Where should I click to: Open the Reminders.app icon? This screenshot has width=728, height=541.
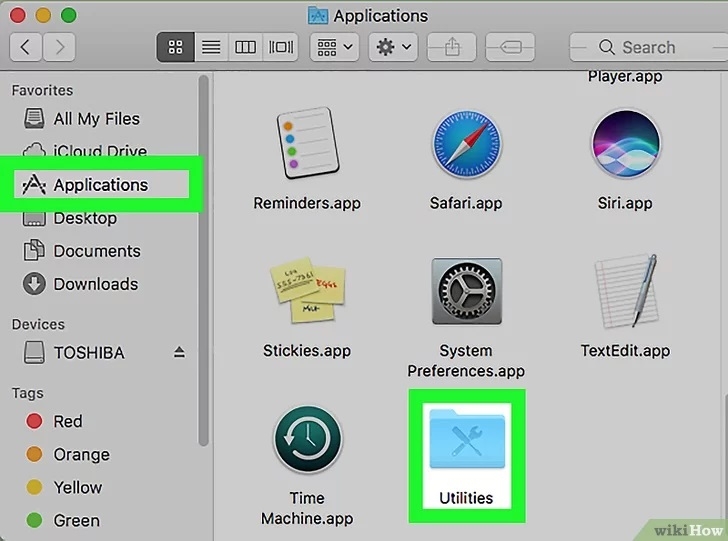[307, 143]
